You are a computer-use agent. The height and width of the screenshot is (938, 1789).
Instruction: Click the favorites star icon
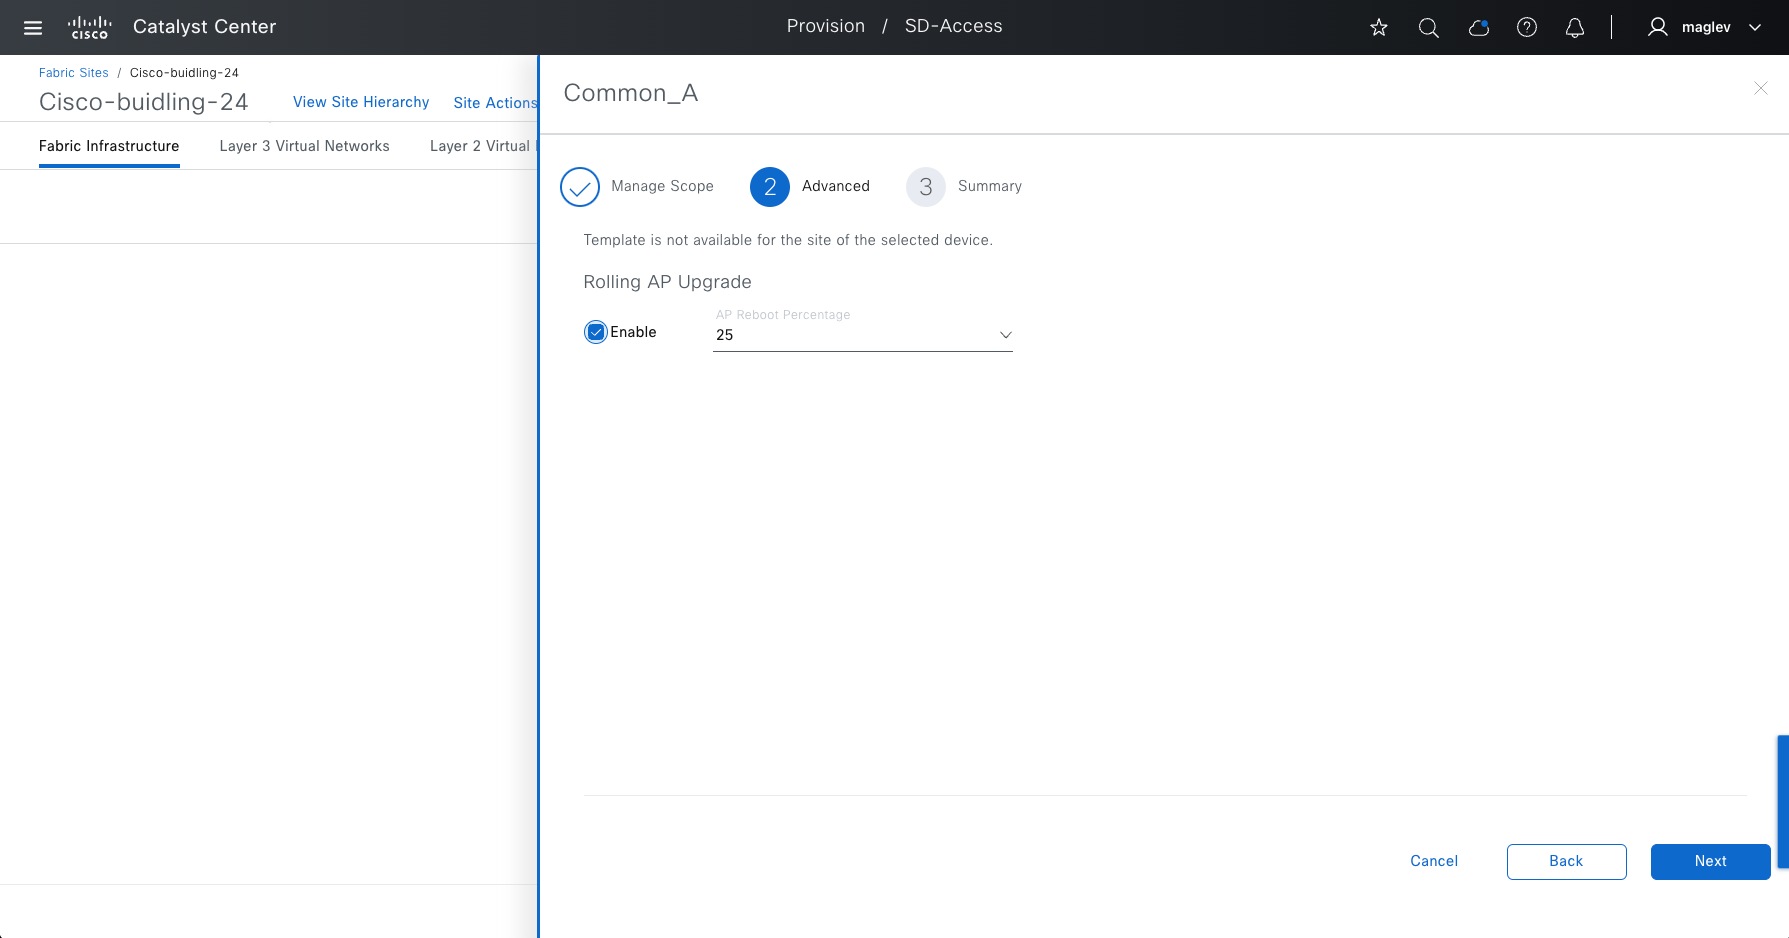pyautogui.click(x=1379, y=28)
